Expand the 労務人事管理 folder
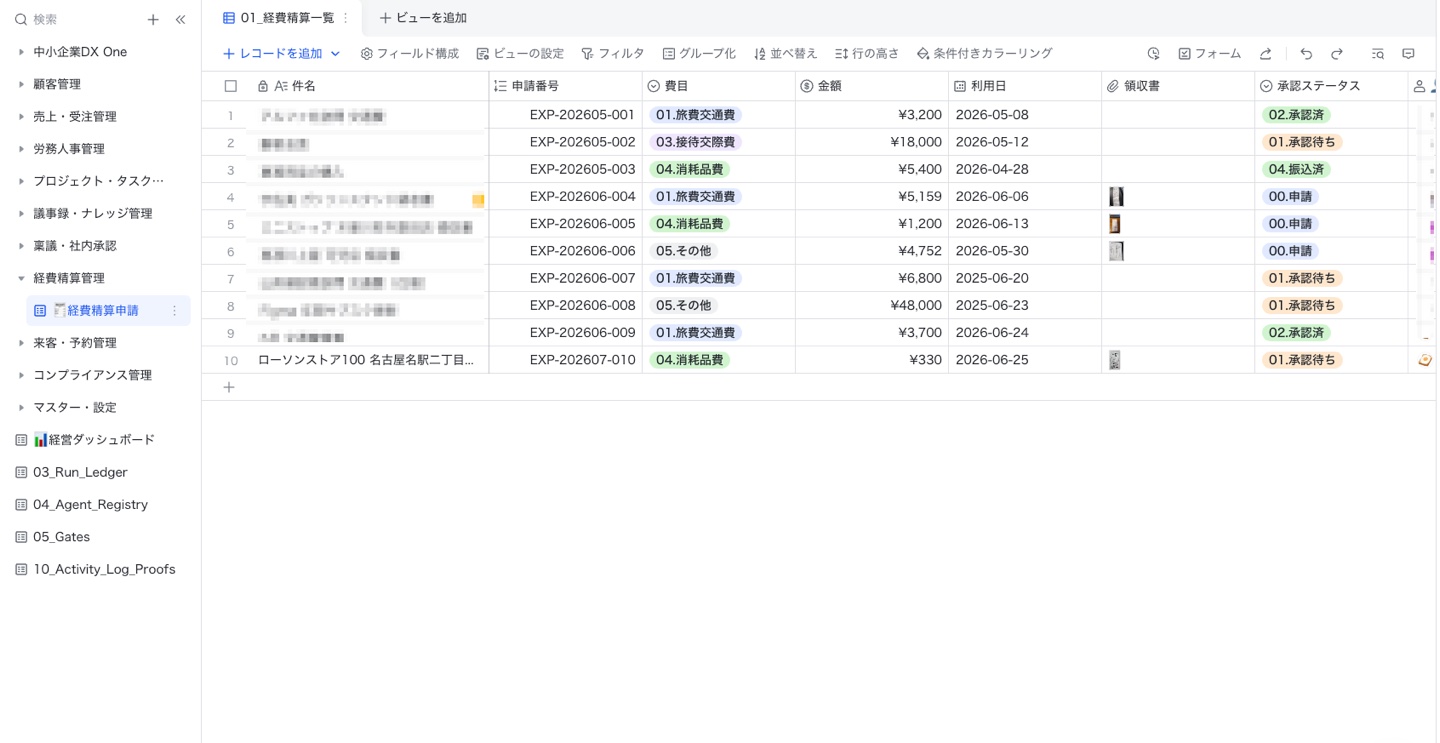The width and height of the screenshot is (1440, 743). point(21,149)
